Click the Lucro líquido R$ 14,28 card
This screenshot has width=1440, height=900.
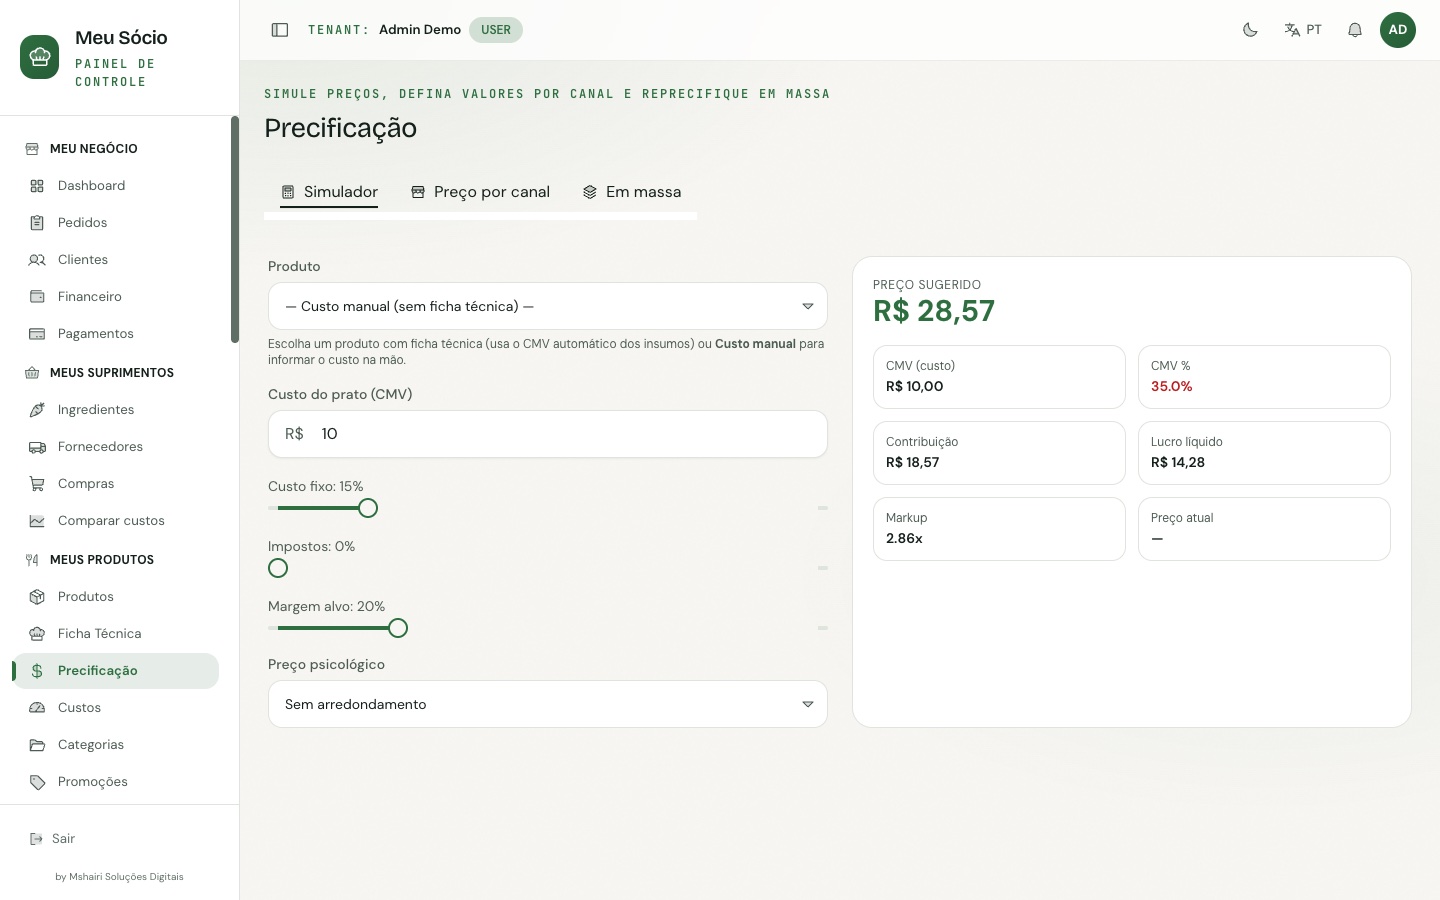tap(1264, 453)
